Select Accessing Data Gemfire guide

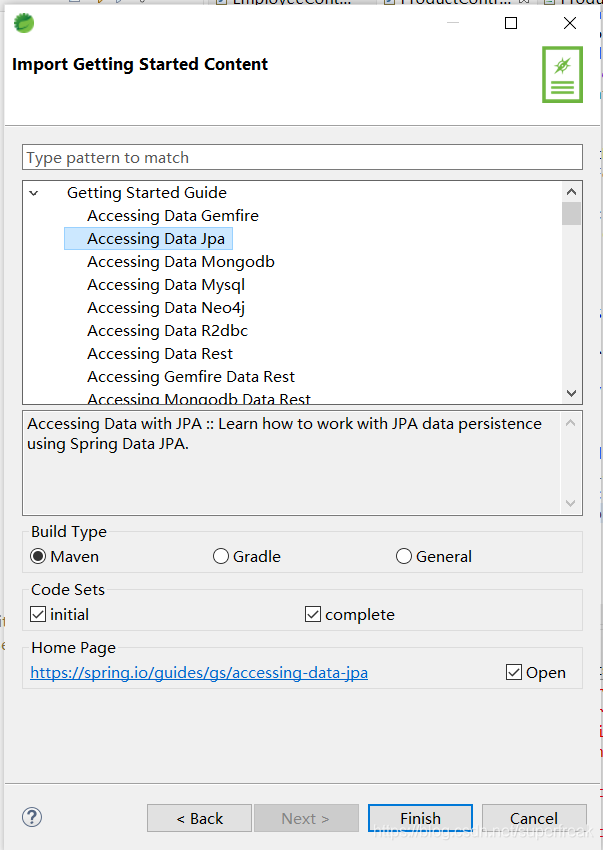pyautogui.click(x=172, y=216)
